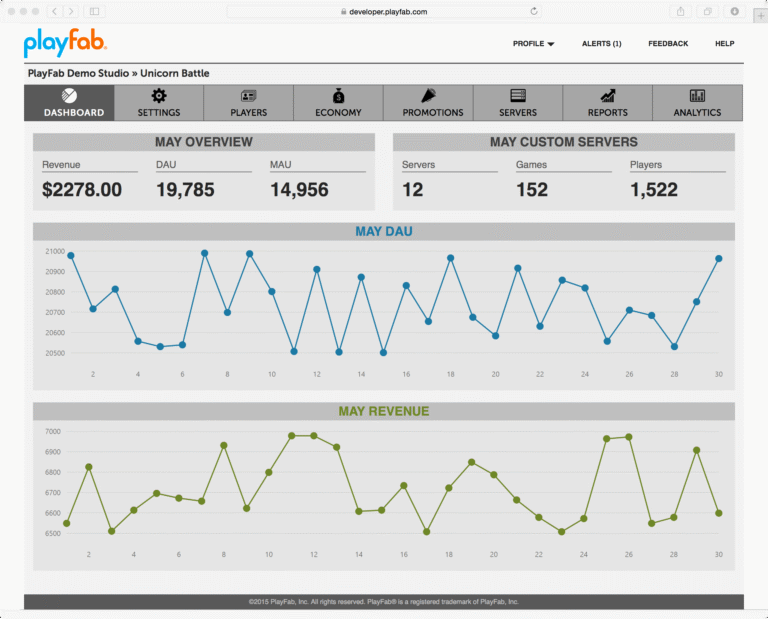Click the MAY REVENUE chart title
The width and height of the screenshot is (768, 619).
point(384,411)
